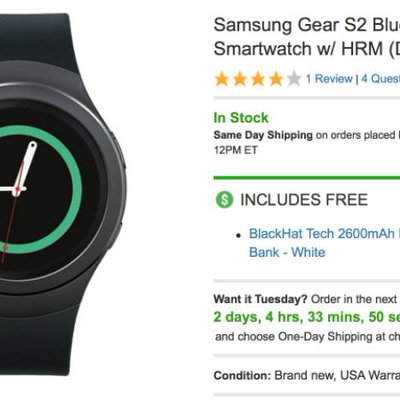
Task: Click the Same Day Shipping text
Action: click(x=263, y=135)
